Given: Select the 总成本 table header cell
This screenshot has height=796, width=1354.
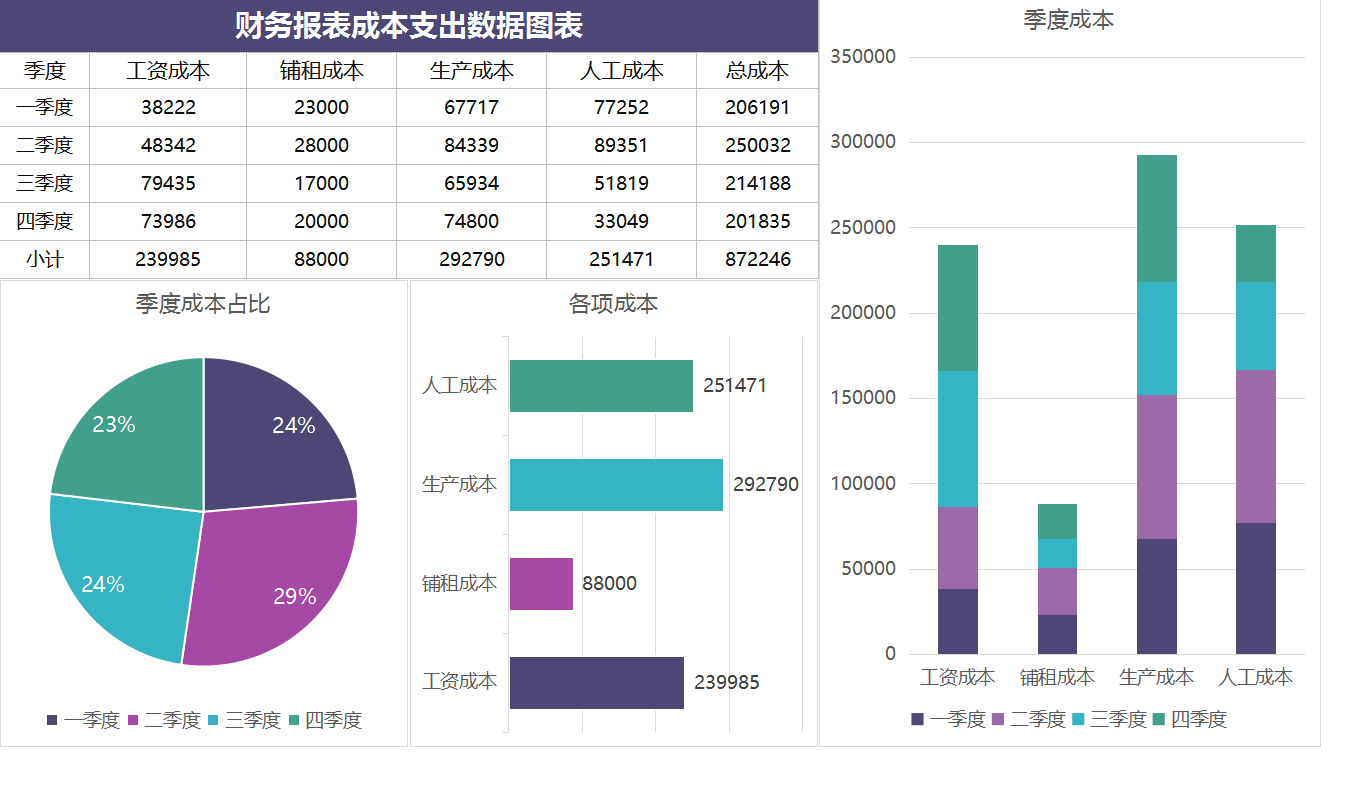Looking at the screenshot, I should pos(758,70).
